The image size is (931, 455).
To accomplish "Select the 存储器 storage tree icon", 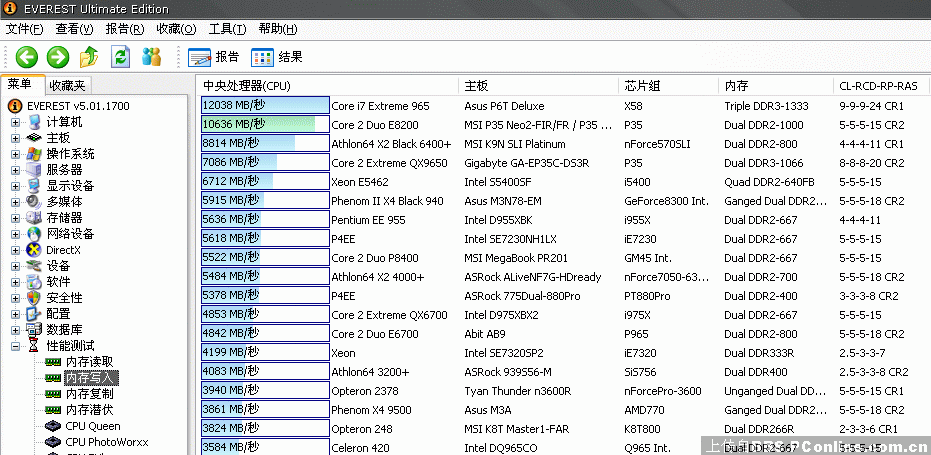I will (x=35, y=218).
